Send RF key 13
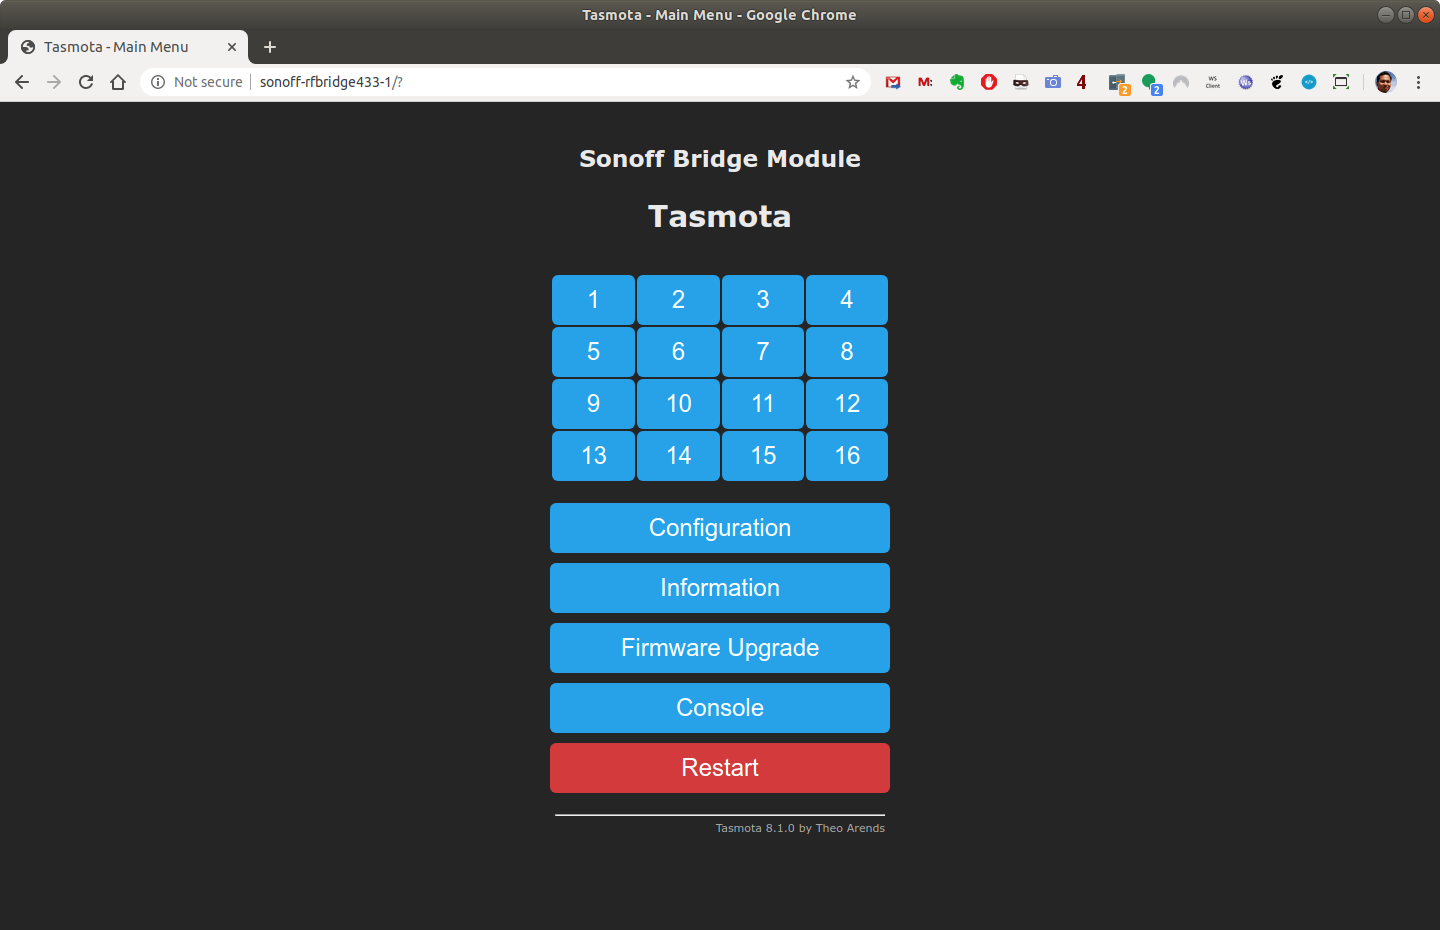Image resolution: width=1440 pixels, height=930 pixels. pyautogui.click(x=593, y=456)
